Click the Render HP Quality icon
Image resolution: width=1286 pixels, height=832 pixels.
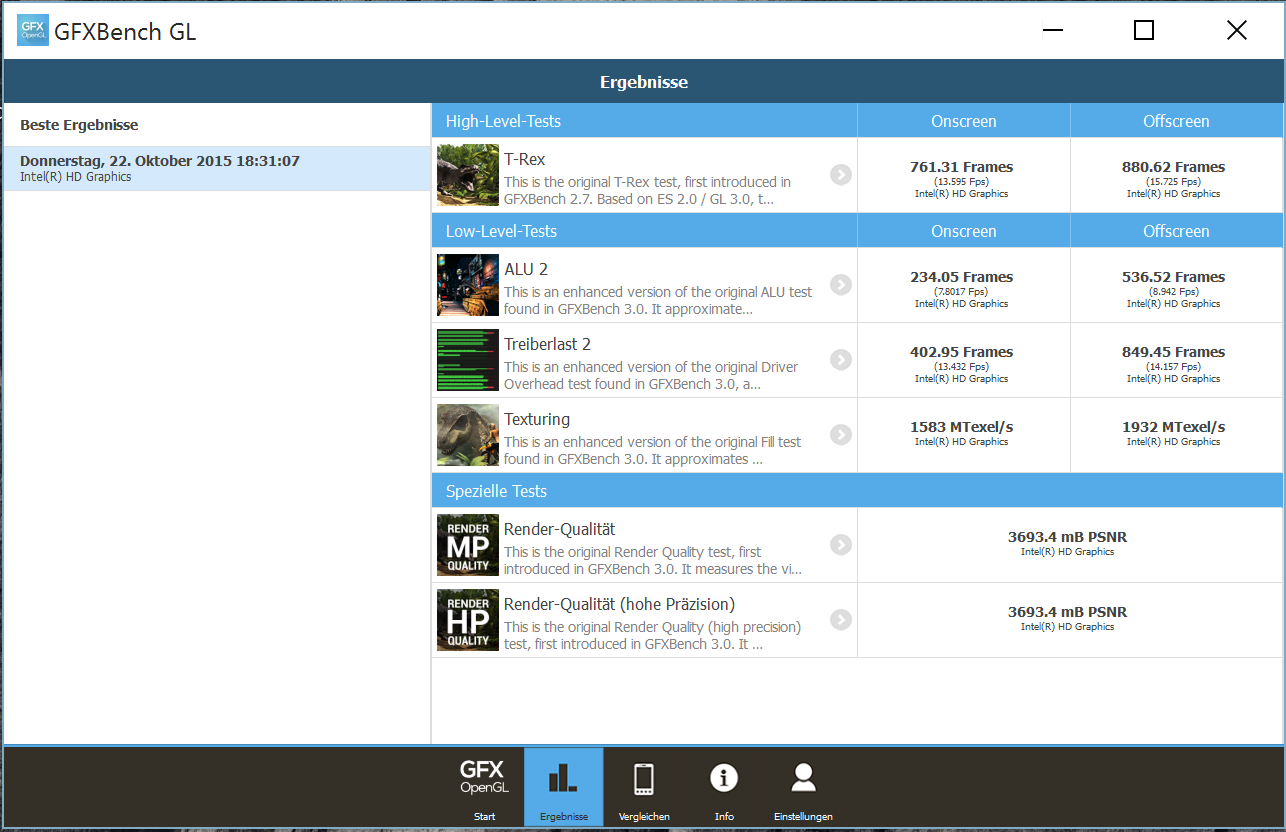(x=468, y=620)
